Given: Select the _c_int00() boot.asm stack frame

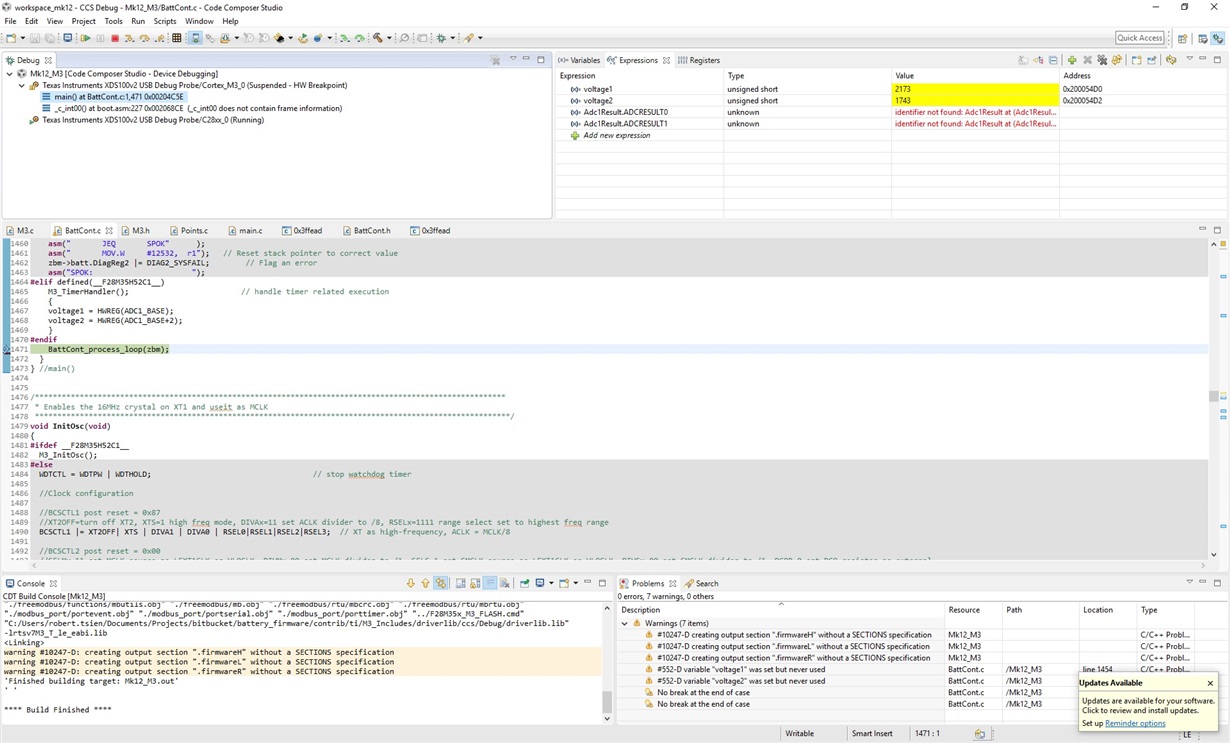Looking at the screenshot, I should [190, 108].
